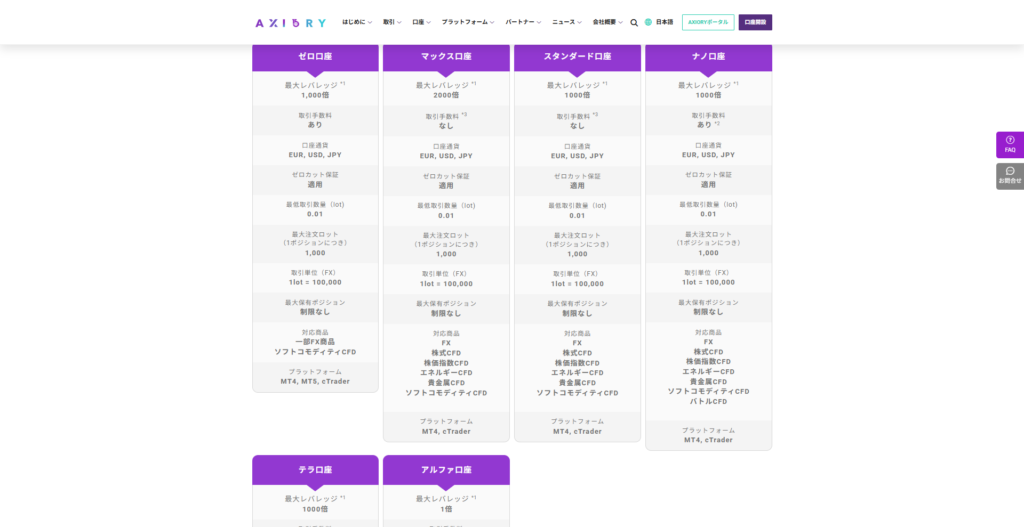Expand the 口座 dropdown menu

tap(421, 22)
